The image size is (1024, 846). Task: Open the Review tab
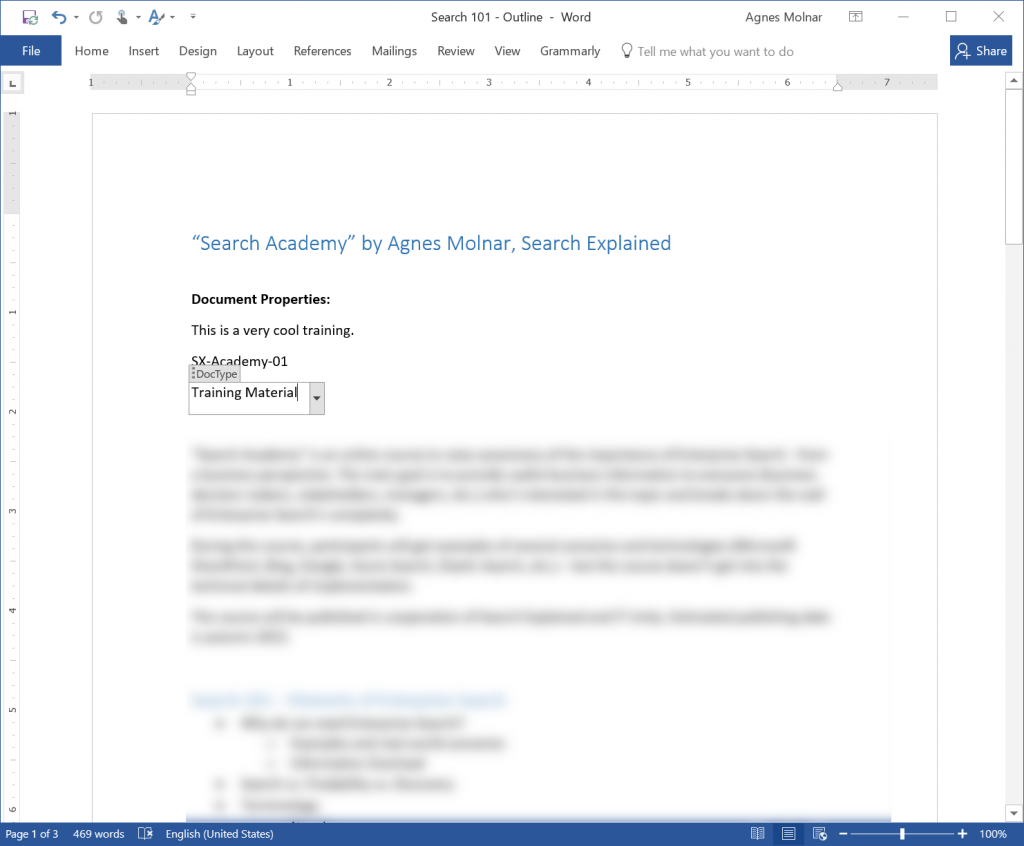(x=456, y=51)
